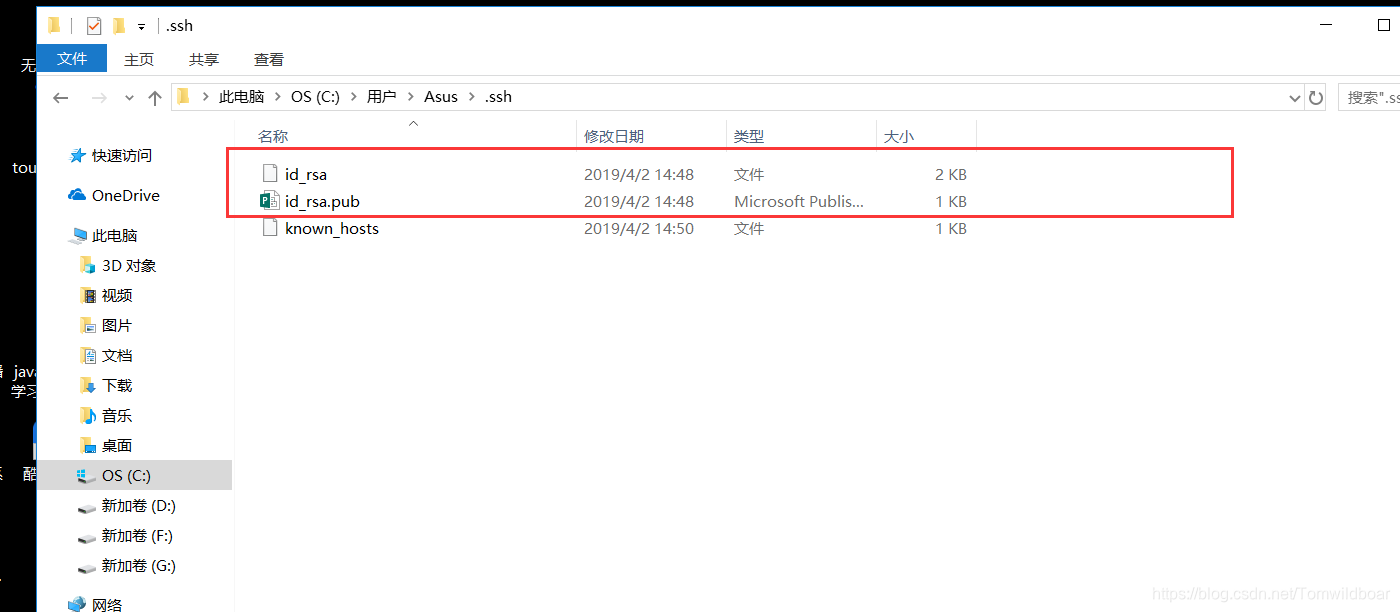Click the 2019/4/2 14:50 date of known_hosts

pos(639,228)
